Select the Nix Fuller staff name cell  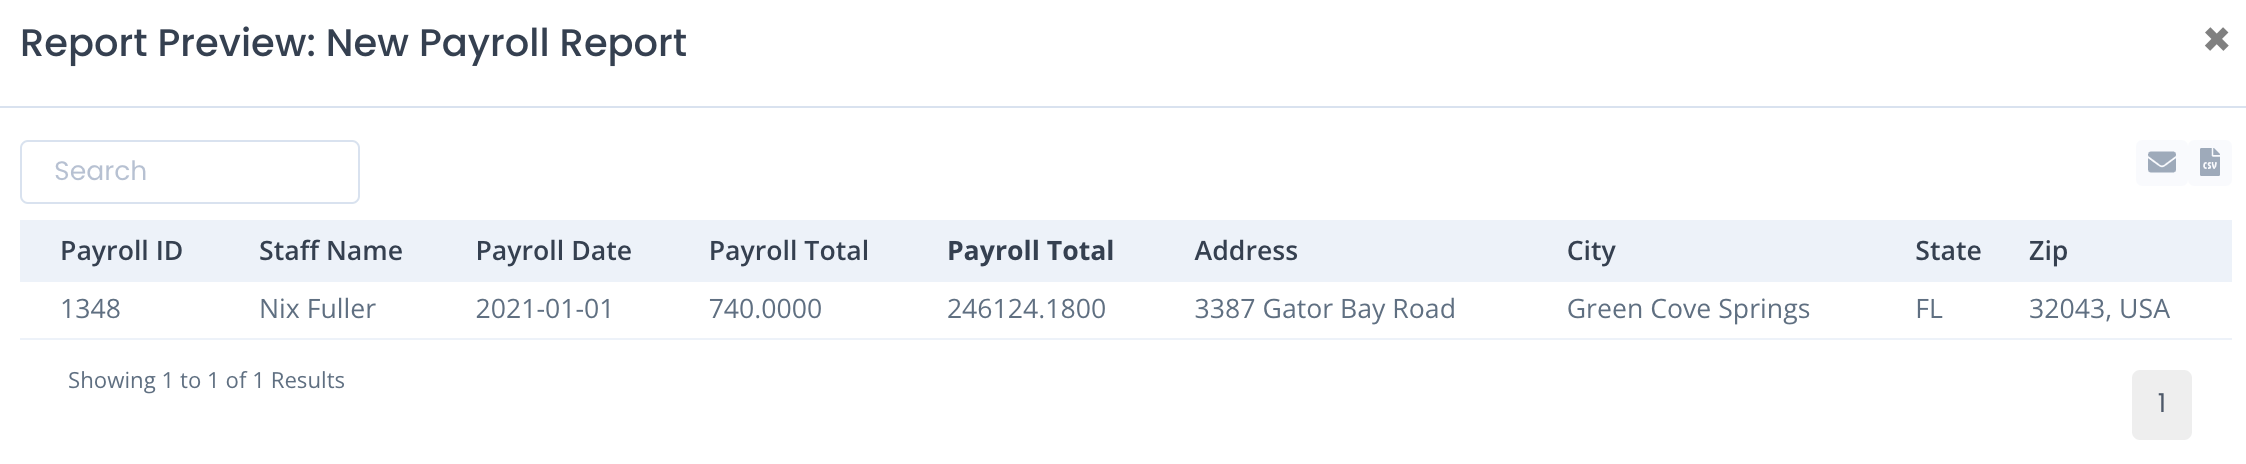[317, 309]
